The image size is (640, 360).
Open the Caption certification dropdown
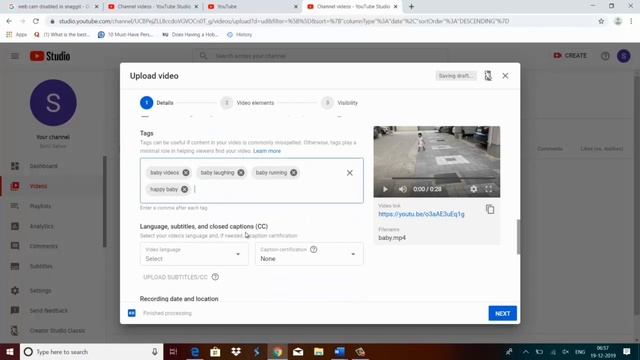pyautogui.click(x=309, y=254)
